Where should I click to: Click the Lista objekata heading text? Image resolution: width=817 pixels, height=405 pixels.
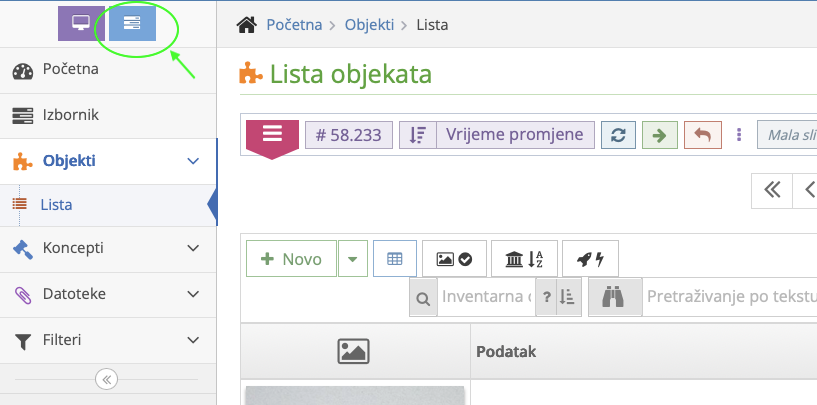pos(351,74)
